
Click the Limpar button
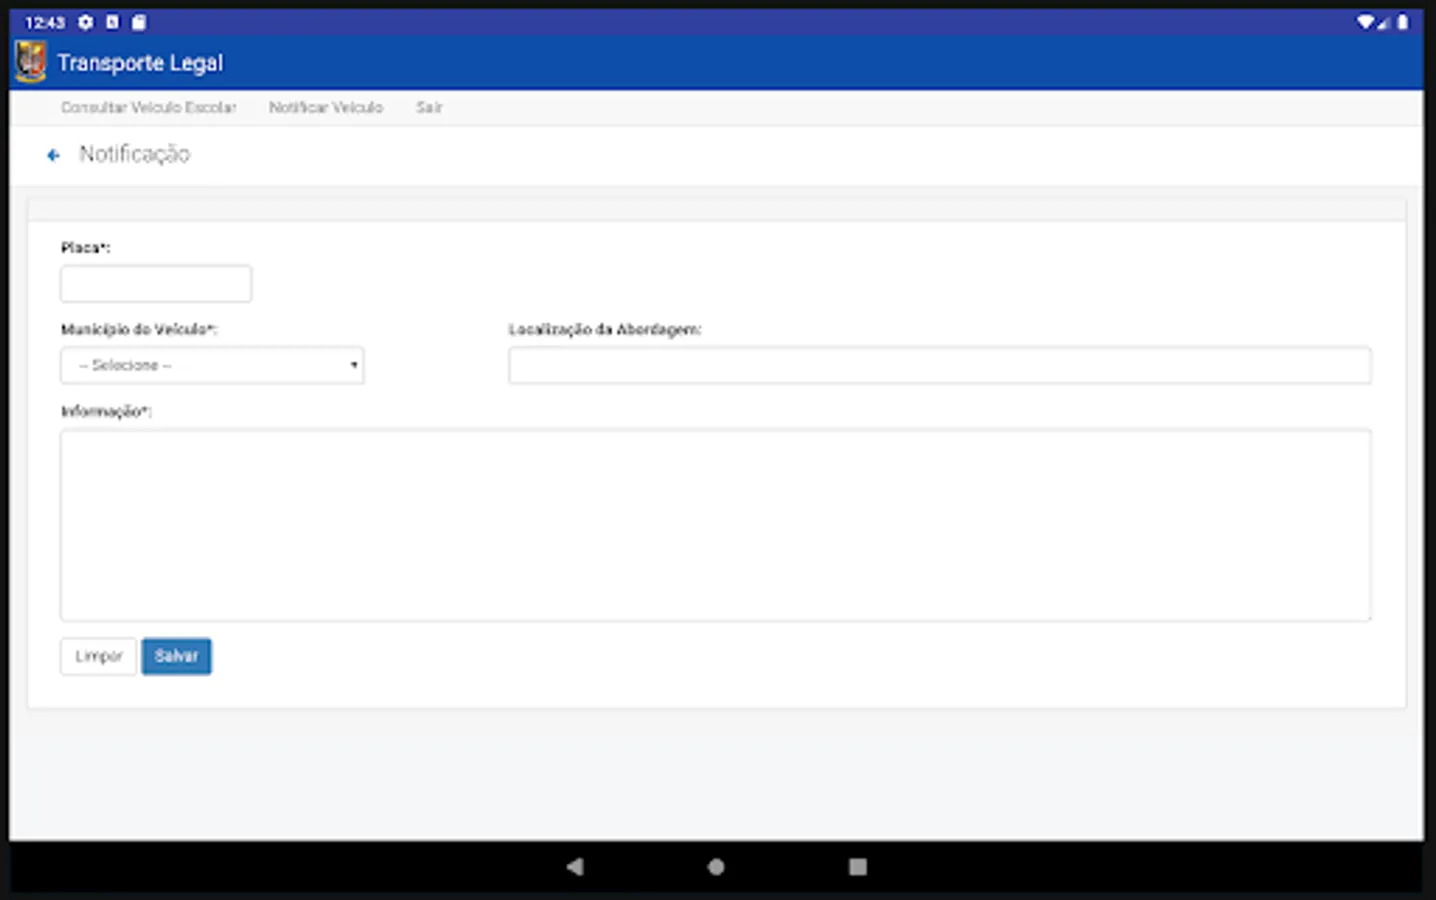point(98,656)
